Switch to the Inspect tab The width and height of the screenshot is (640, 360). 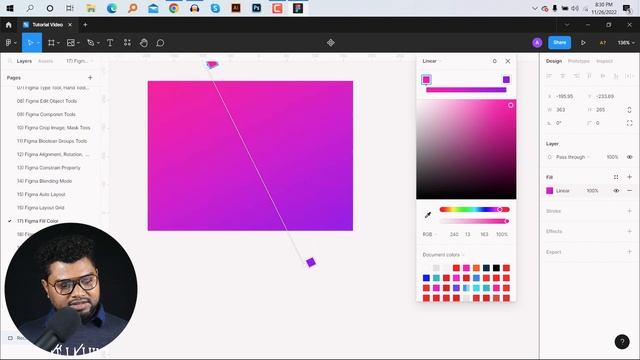click(x=604, y=61)
